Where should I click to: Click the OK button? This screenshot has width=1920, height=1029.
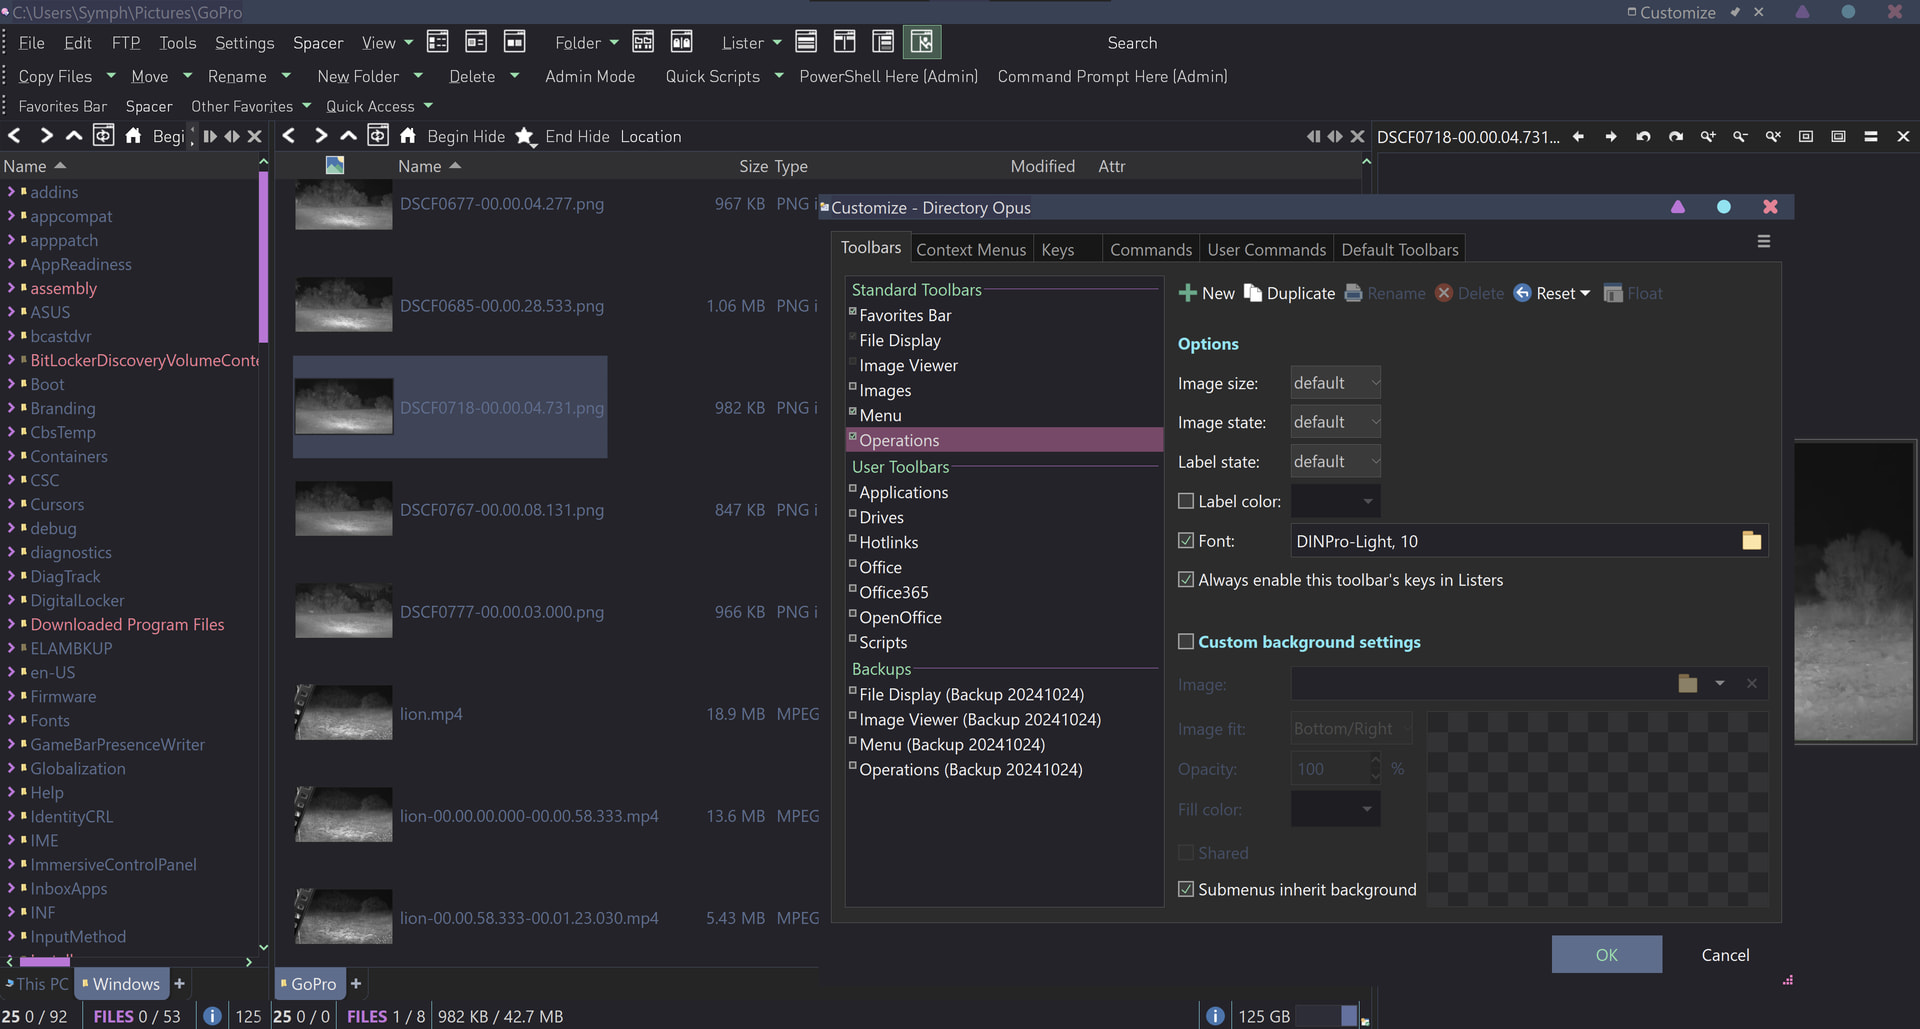pyautogui.click(x=1606, y=955)
